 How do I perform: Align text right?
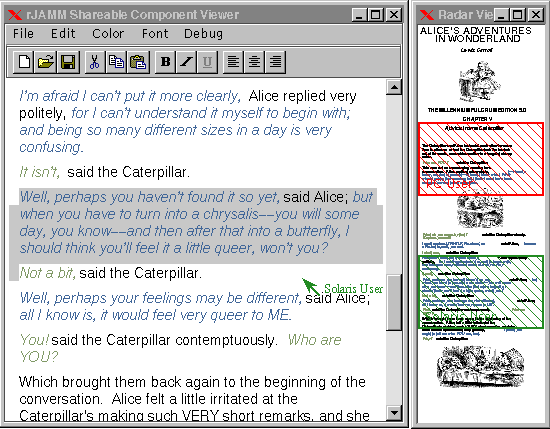(276, 62)
